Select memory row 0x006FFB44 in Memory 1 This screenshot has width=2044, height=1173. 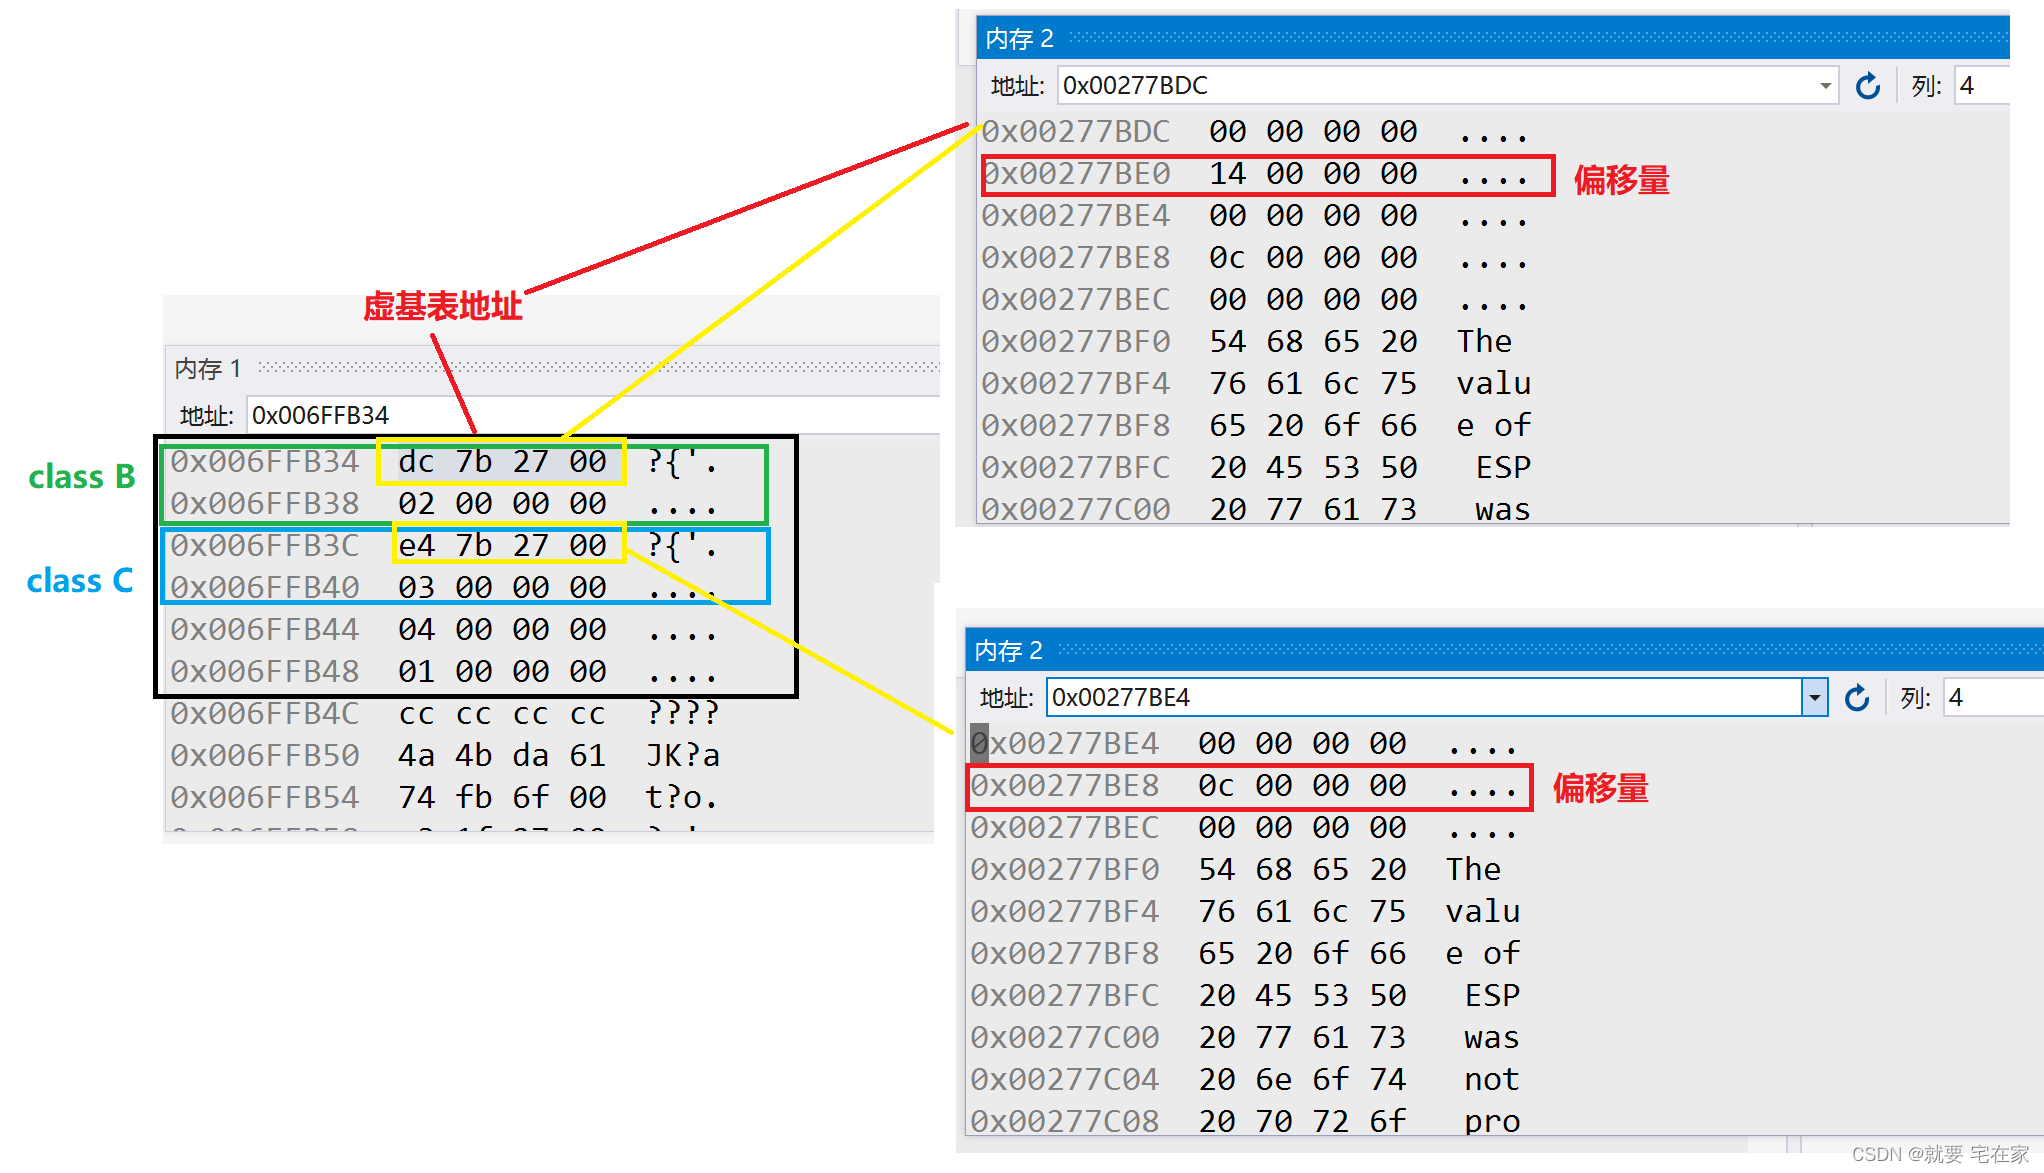444,630
